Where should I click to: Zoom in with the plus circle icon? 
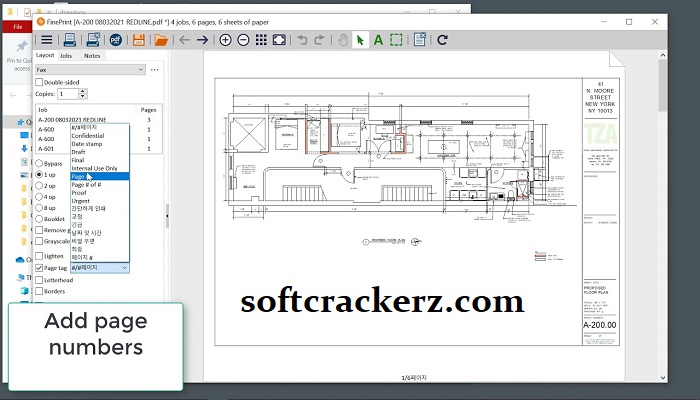[225, 40]
